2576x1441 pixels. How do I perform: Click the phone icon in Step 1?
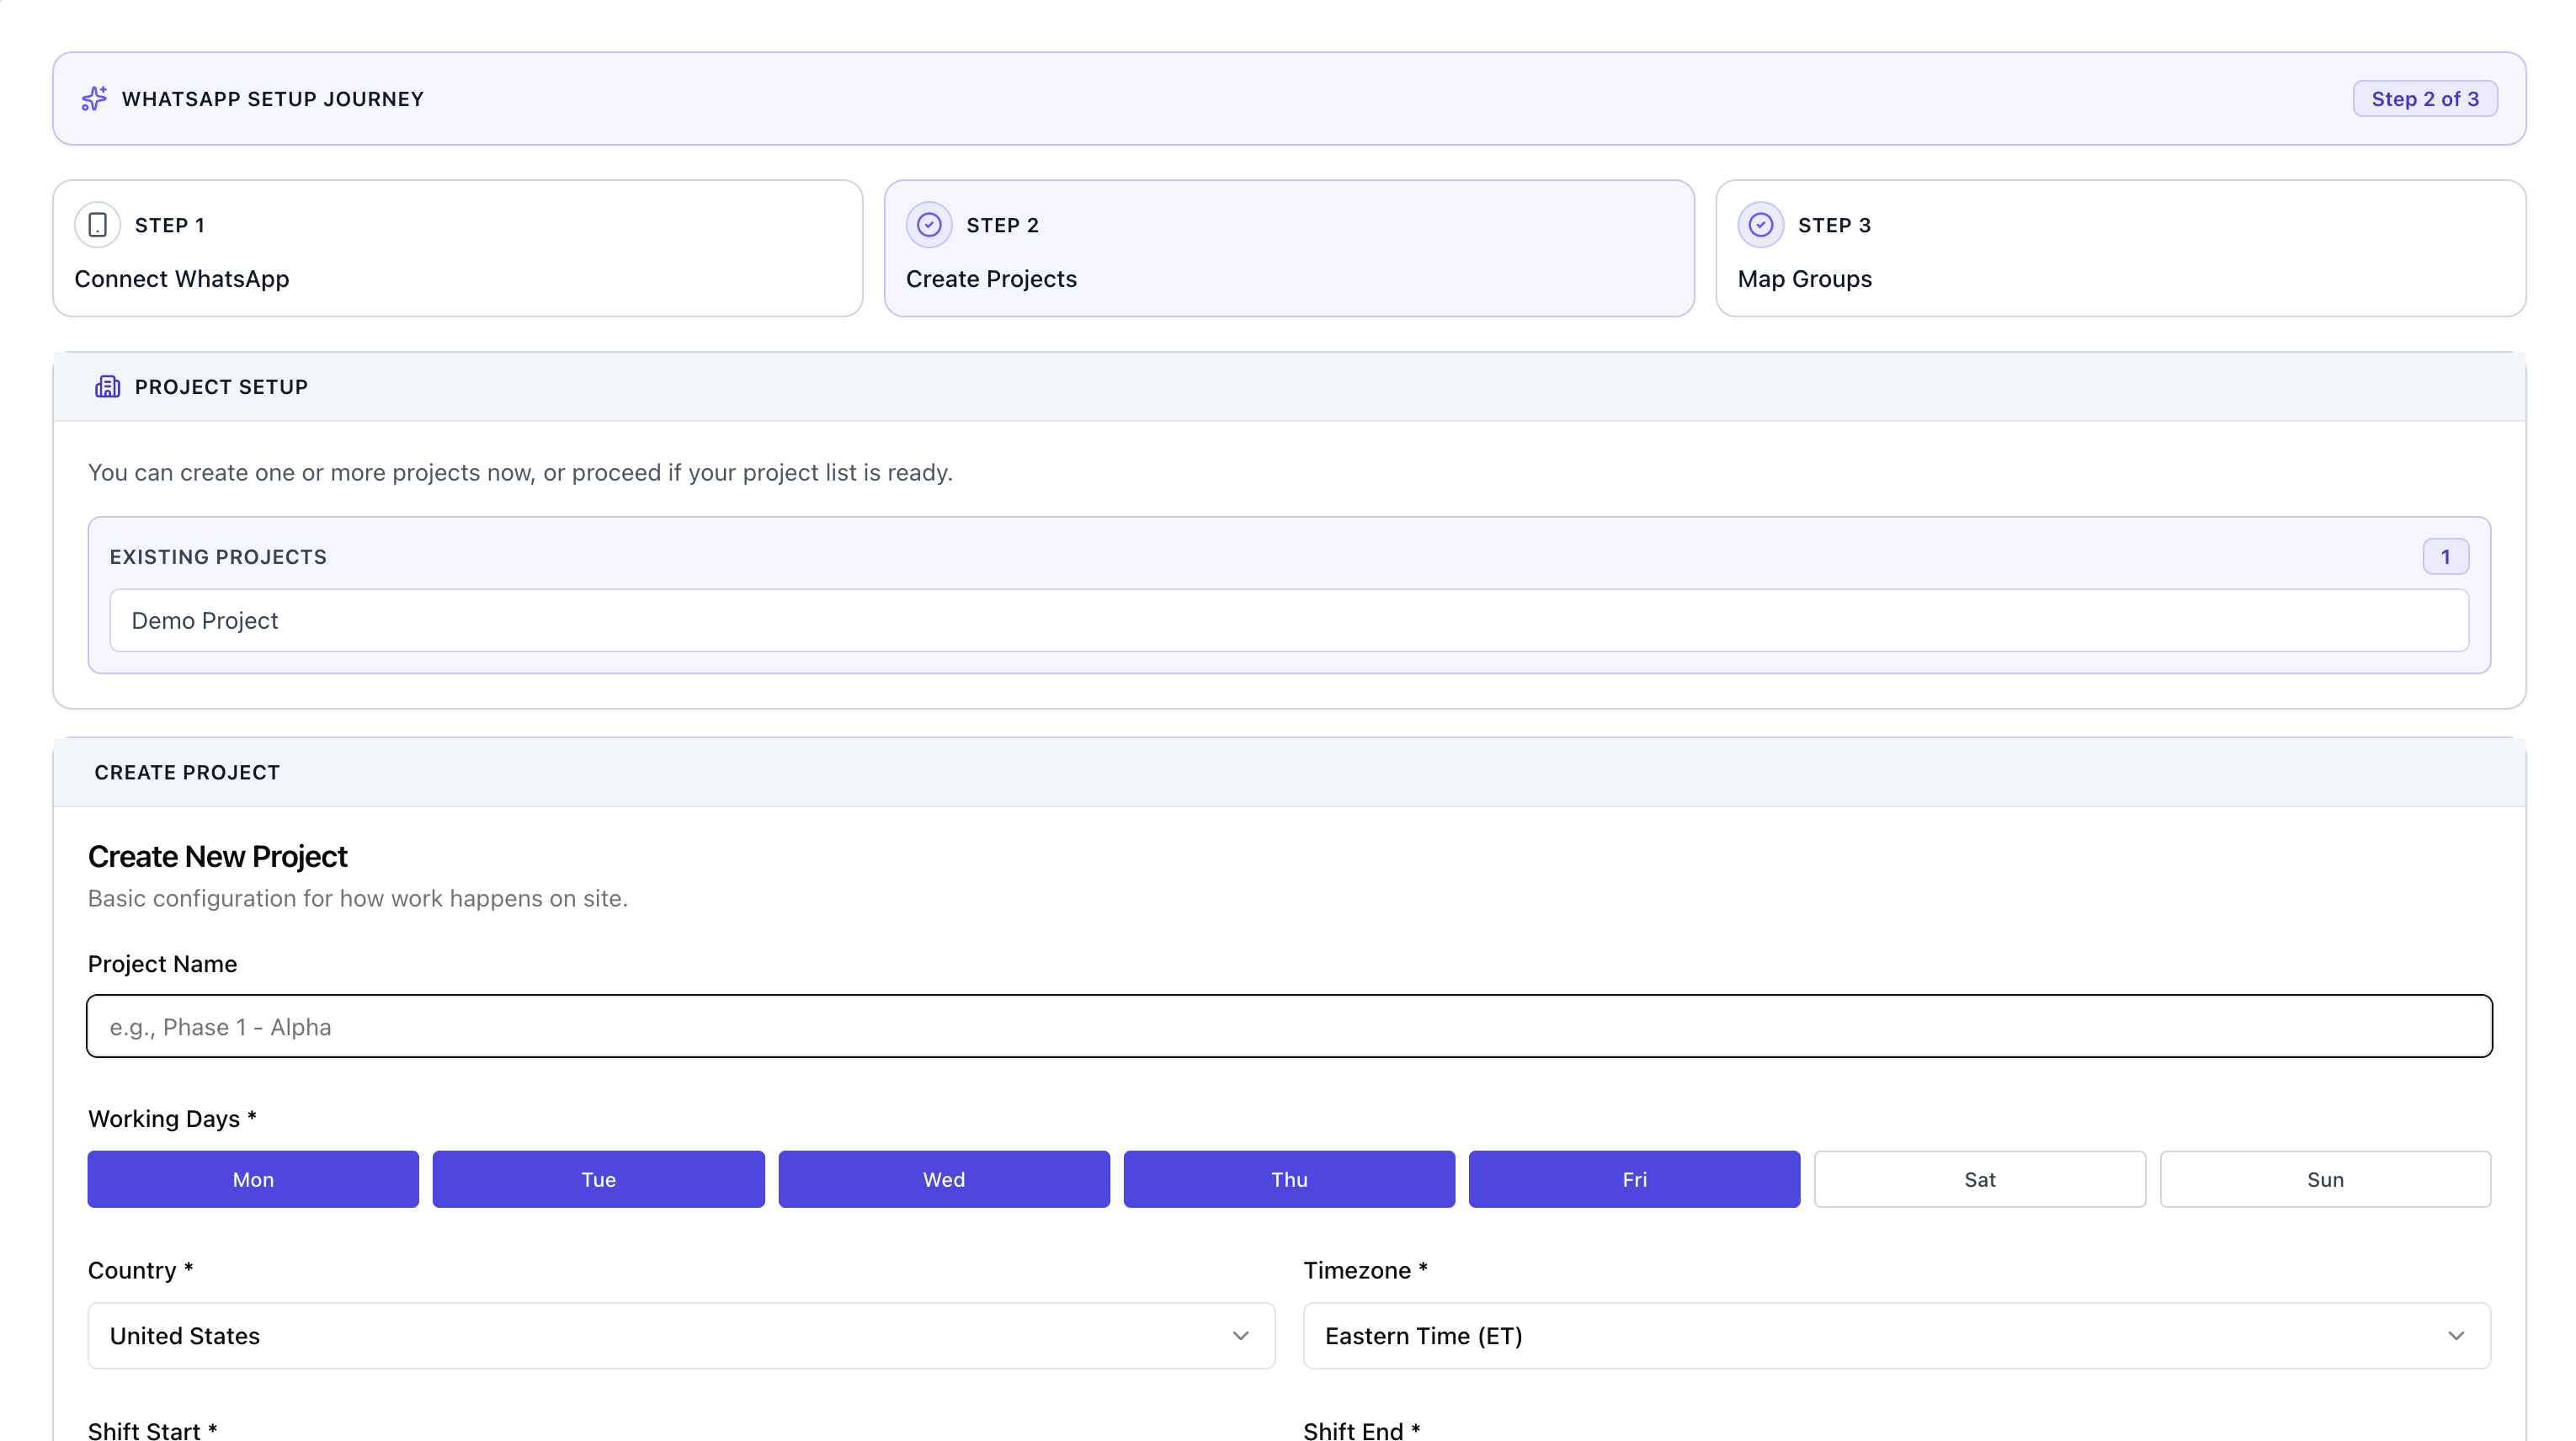click(98, 225)
